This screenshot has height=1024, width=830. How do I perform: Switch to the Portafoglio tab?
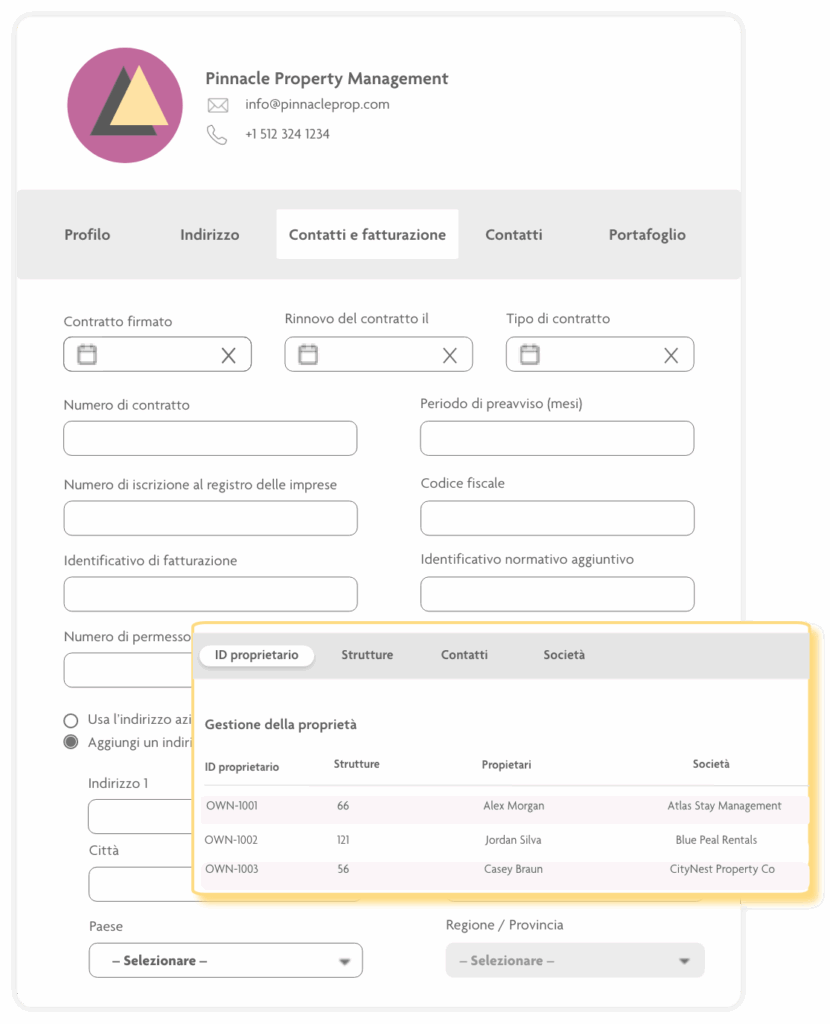click(647, 235)
